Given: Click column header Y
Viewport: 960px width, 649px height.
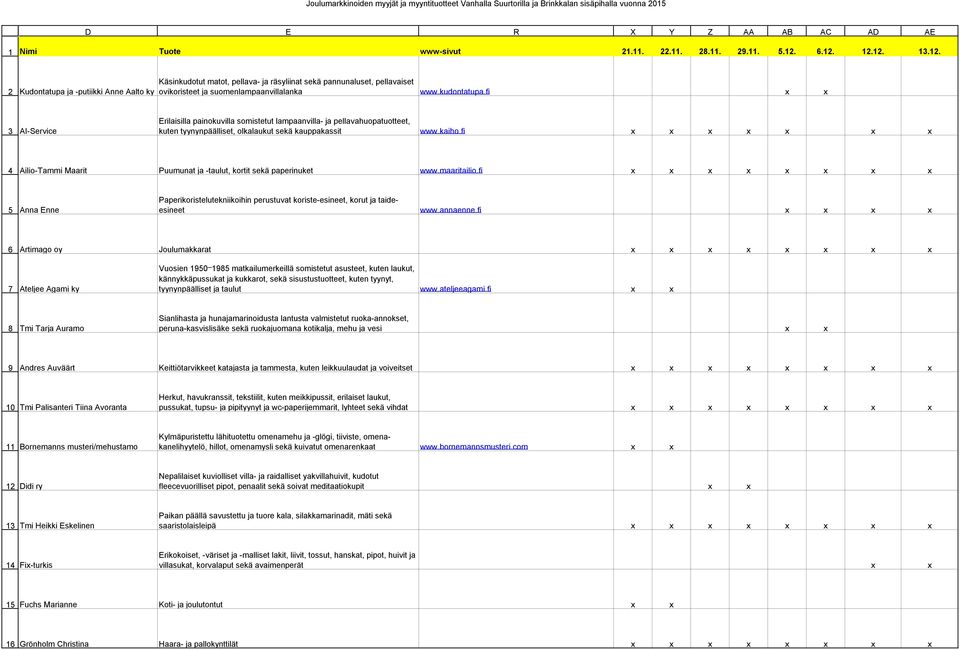Looking at the screenshot, I should [x=671, y=31].
